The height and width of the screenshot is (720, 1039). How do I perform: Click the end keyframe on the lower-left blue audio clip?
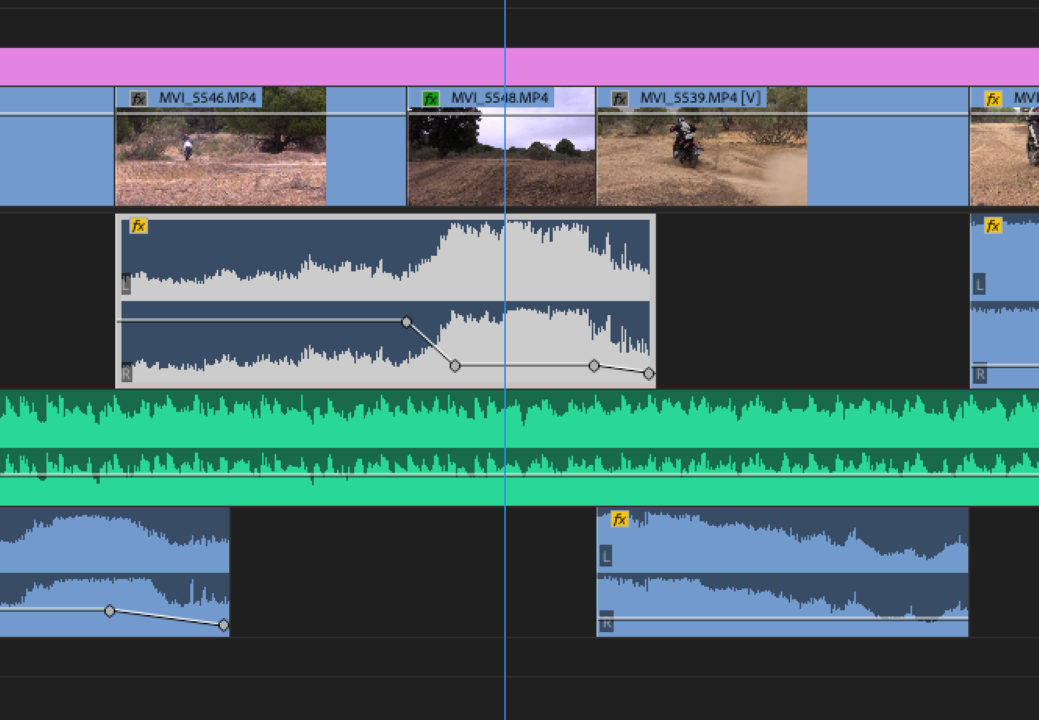[x=224, y=625]
